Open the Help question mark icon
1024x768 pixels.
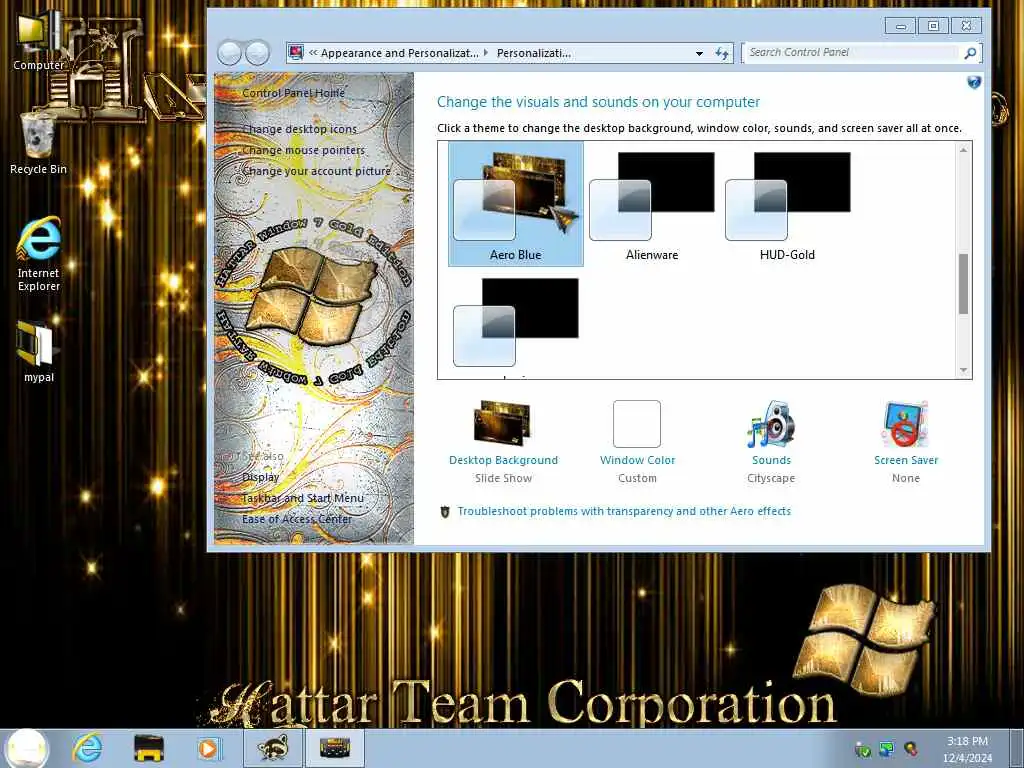974,82
